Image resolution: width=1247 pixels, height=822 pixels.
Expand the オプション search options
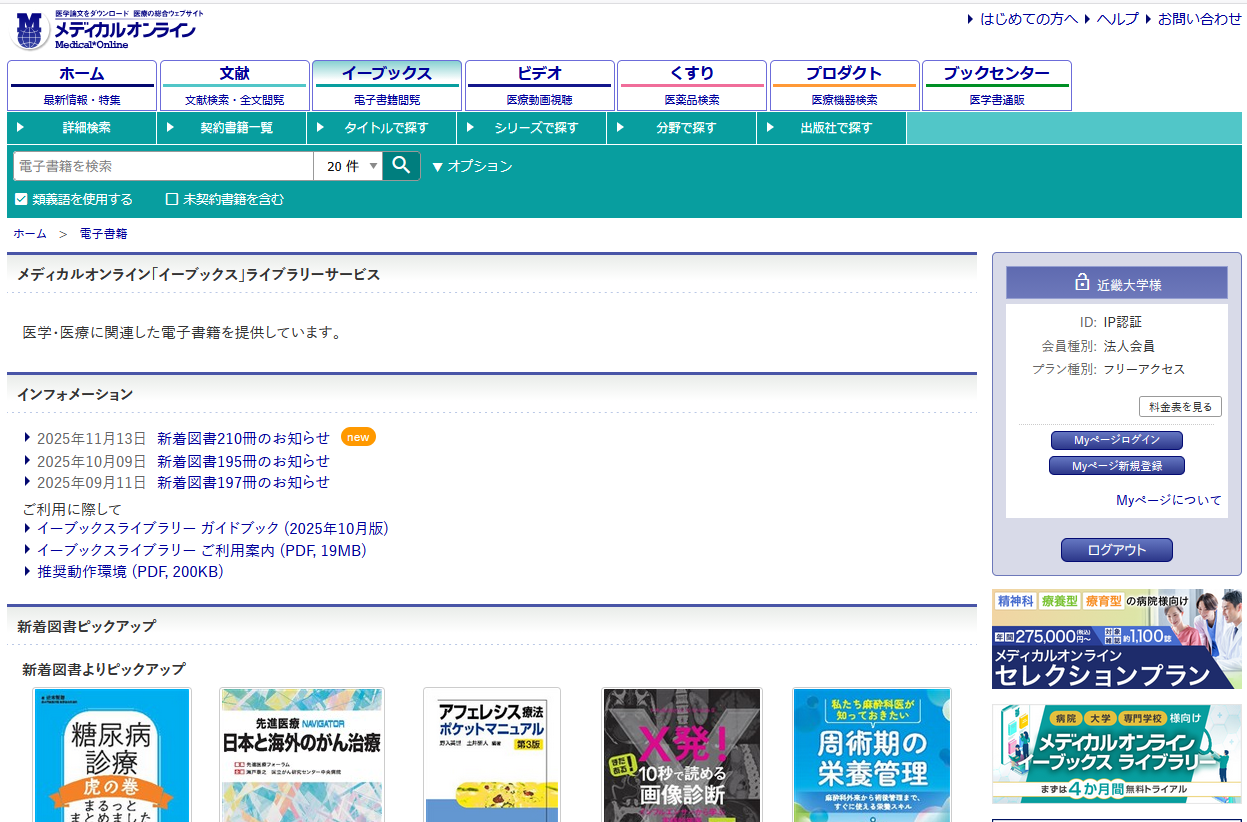pos(472,166)
